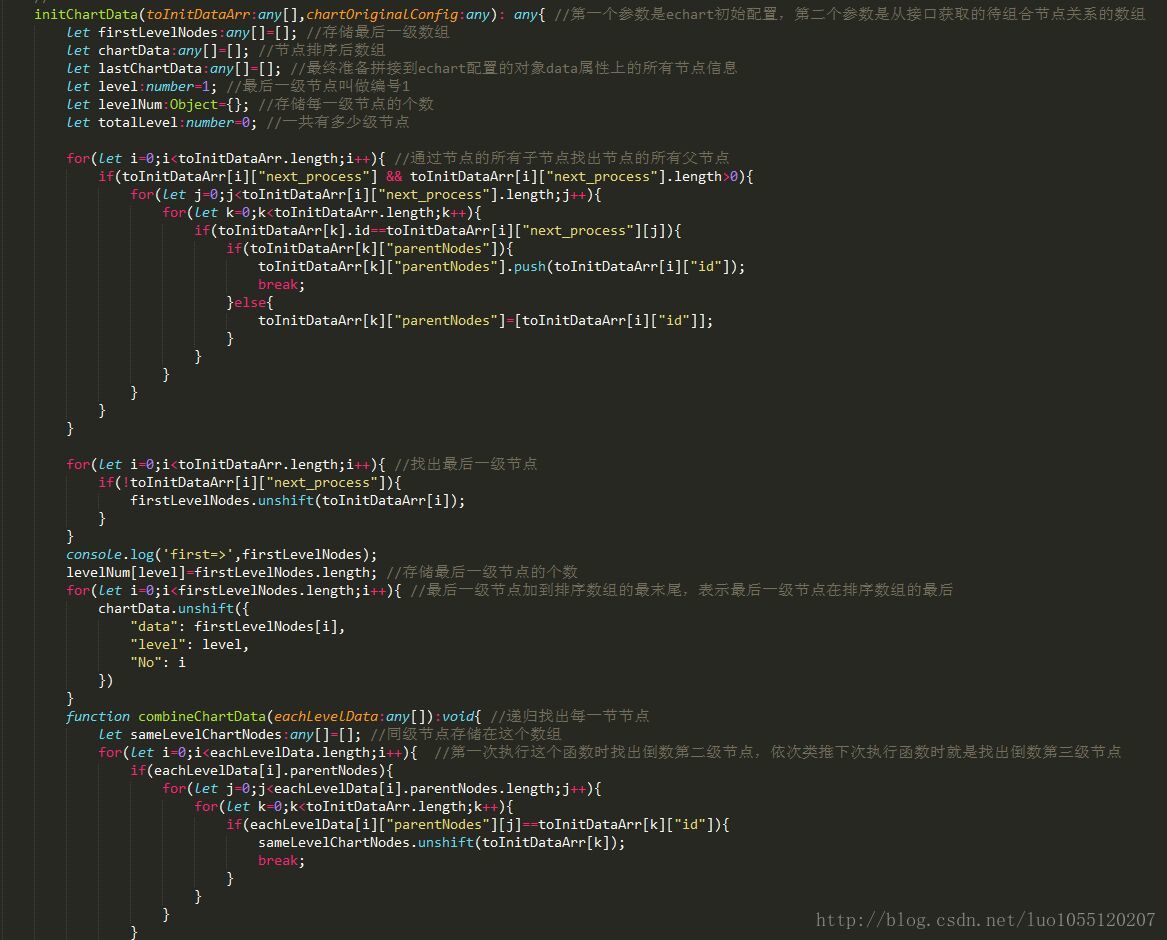The width and height of the screenshot is (1167, 940).
Task: Click 'levelNum[level]=firstLevelNodes.length;' statement
Action: pyautogui.click(x=222, y=572)
